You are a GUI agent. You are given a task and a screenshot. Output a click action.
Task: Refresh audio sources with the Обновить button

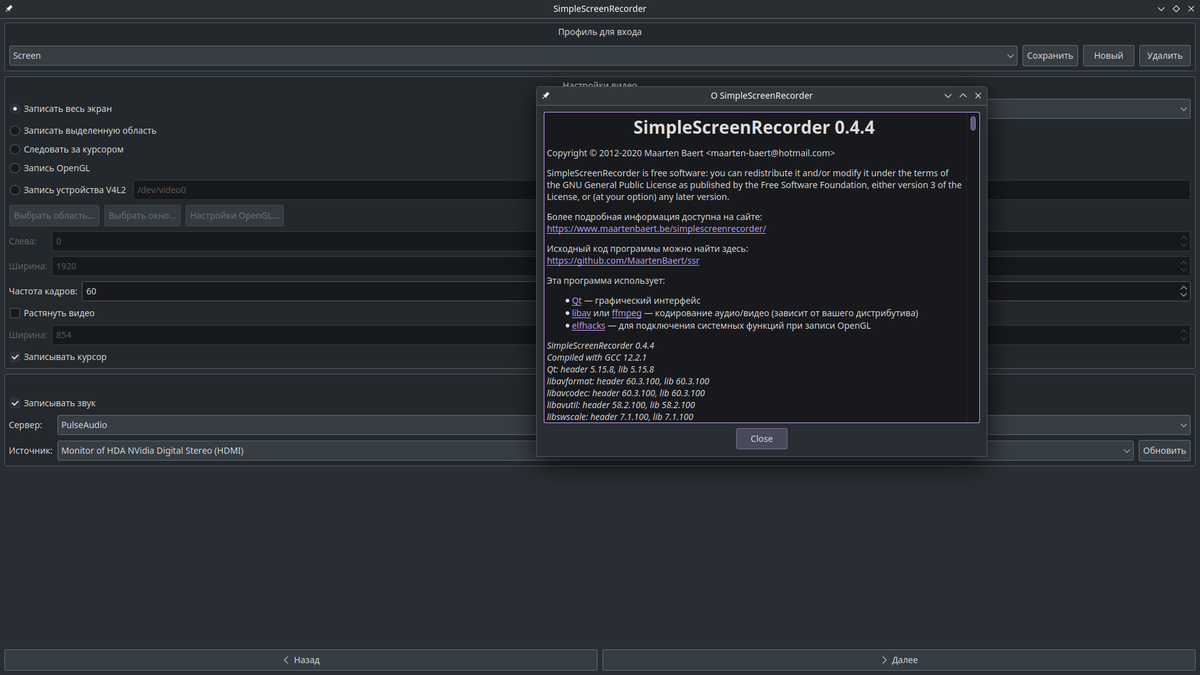tap(1163, 450)
